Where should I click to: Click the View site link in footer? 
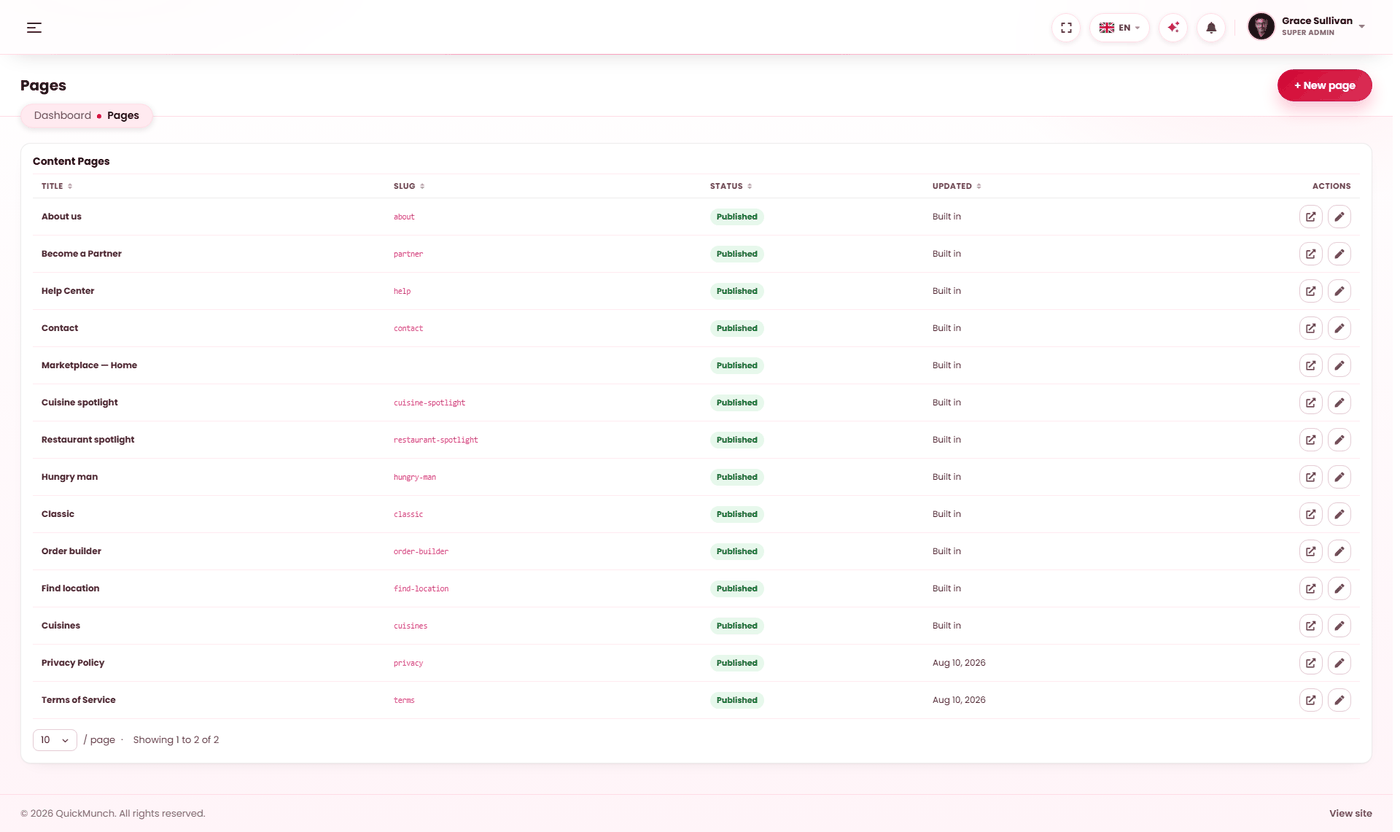click(1350, 814)
